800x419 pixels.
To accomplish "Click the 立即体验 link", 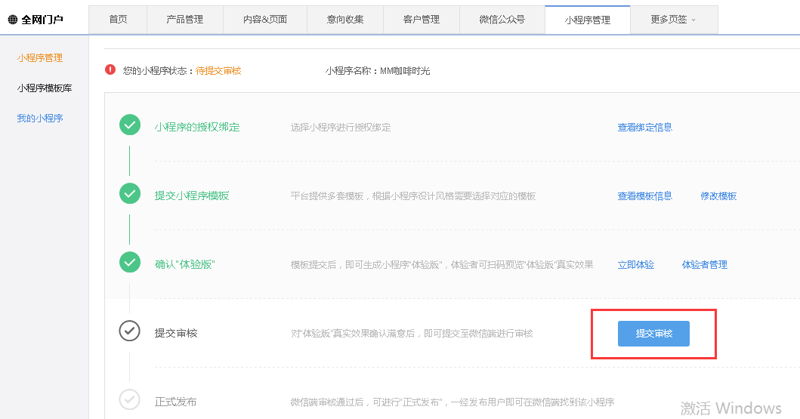I will [x=636, y=264].
